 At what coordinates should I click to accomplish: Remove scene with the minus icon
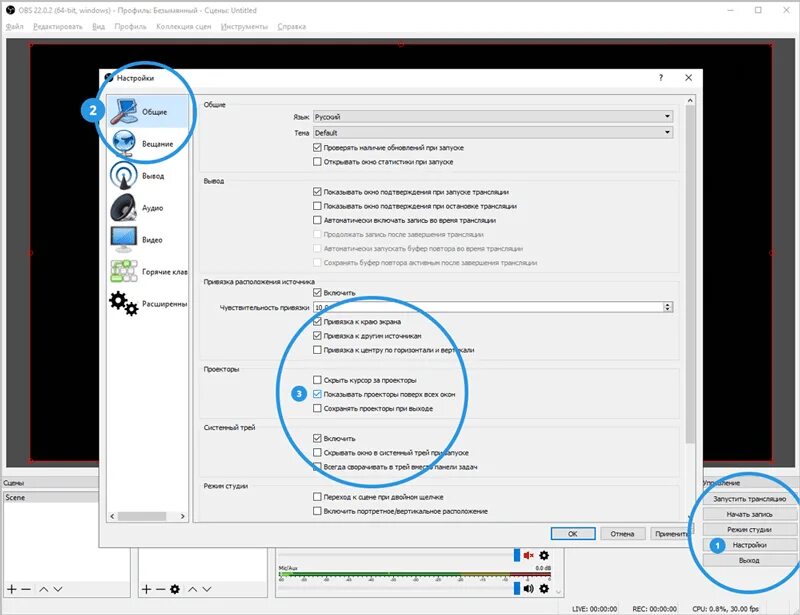[x=26, y=589]
